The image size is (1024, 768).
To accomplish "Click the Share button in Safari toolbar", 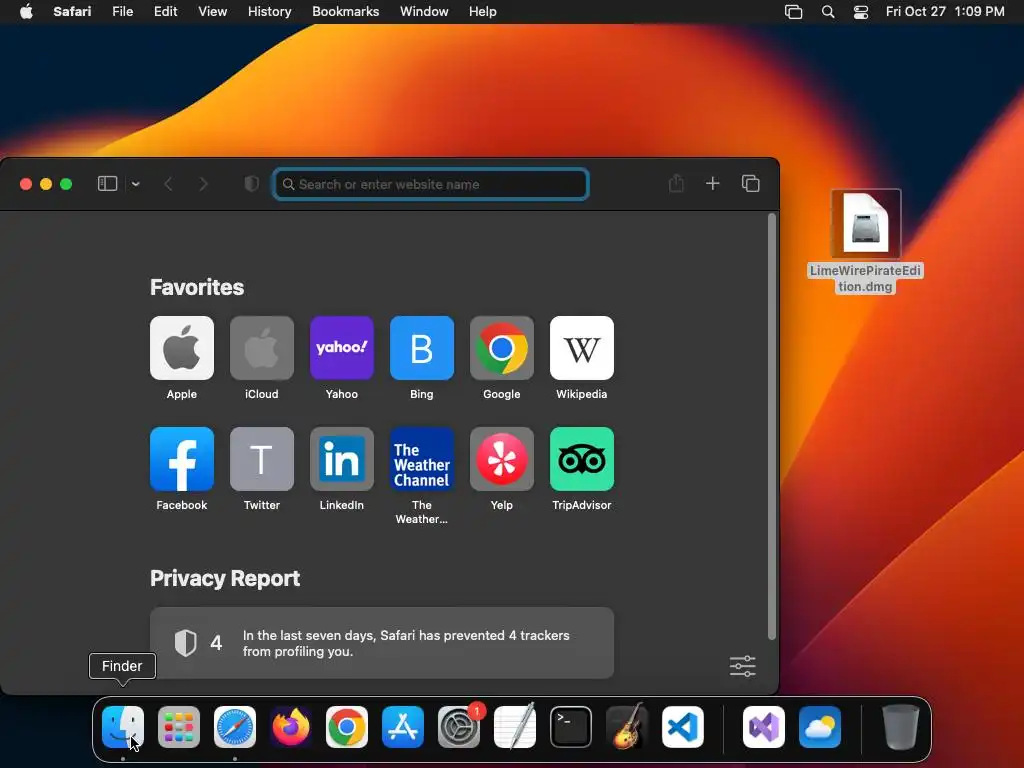I will click(677, 184).
